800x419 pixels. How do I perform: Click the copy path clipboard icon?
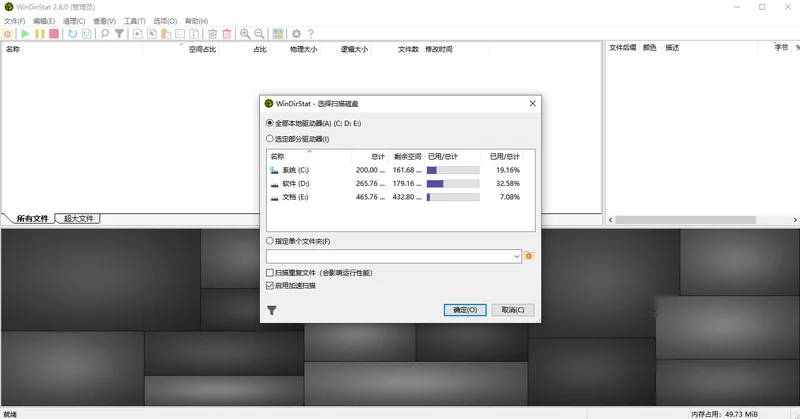(x=166, y=34)
